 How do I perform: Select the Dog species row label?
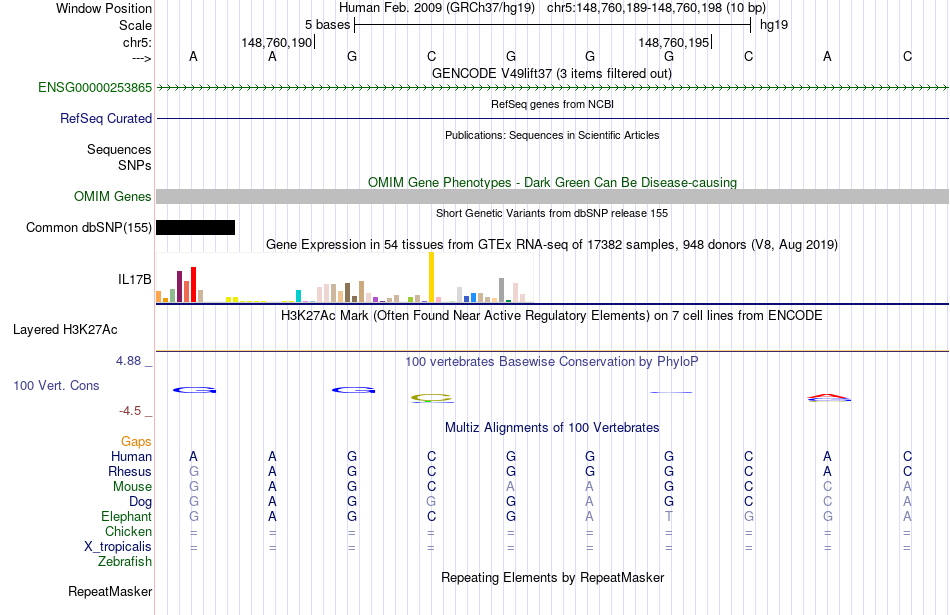point(140,502)
